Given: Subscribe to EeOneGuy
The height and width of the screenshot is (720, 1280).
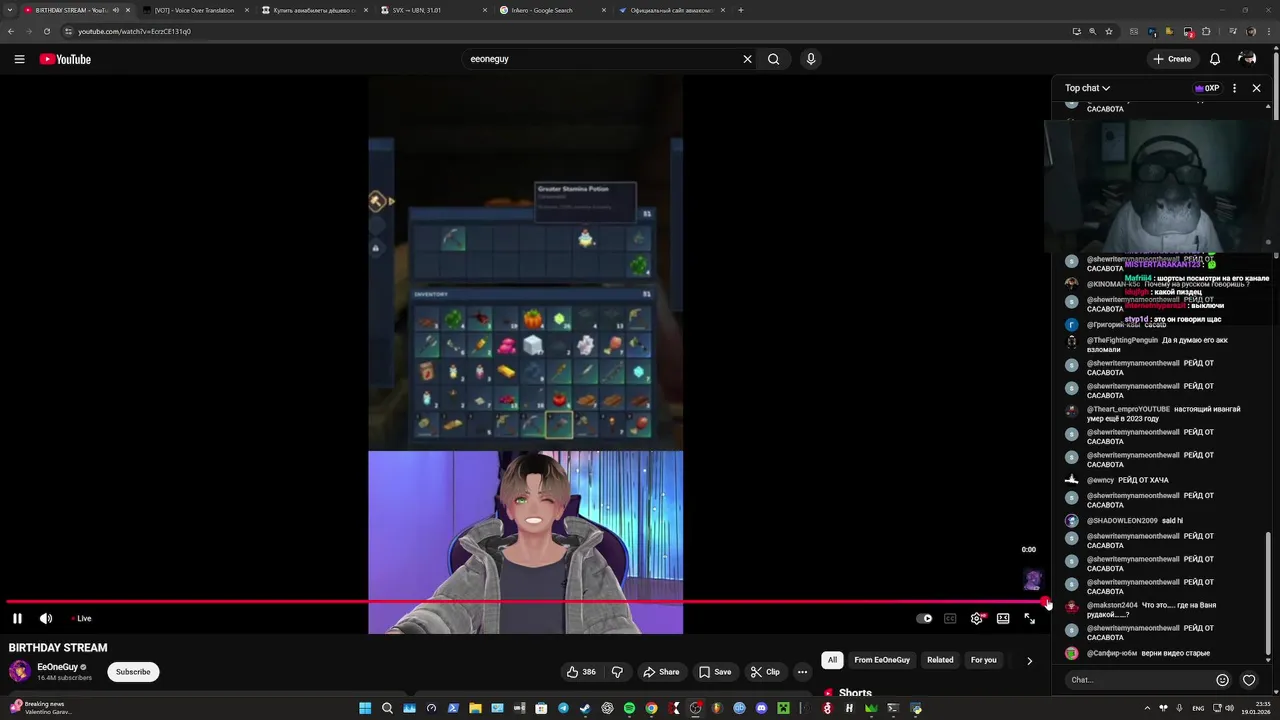Looking at the screenshot, I should [133, 672].
